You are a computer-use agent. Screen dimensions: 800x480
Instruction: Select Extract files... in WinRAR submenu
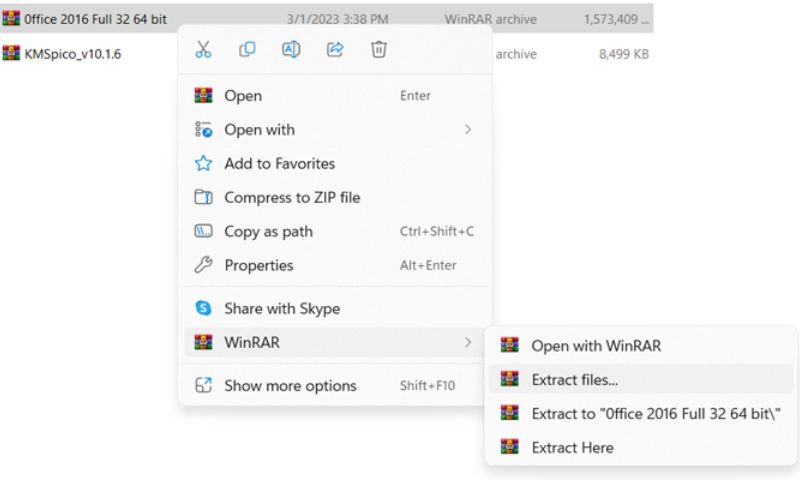[640, 380]
